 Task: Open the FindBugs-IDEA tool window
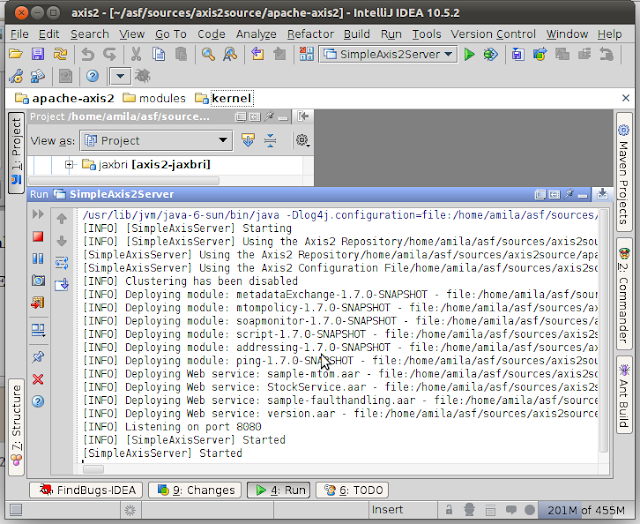tap(86, 490)
